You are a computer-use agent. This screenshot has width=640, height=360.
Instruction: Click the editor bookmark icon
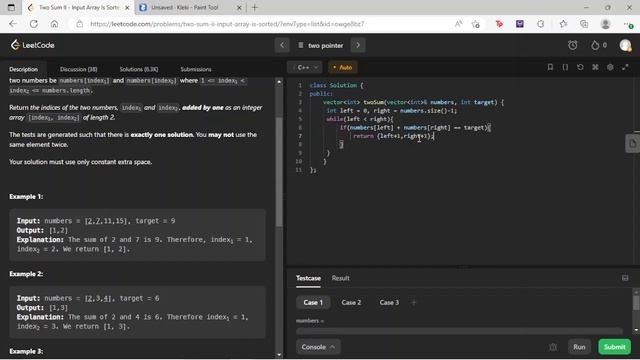coord(550,67)
